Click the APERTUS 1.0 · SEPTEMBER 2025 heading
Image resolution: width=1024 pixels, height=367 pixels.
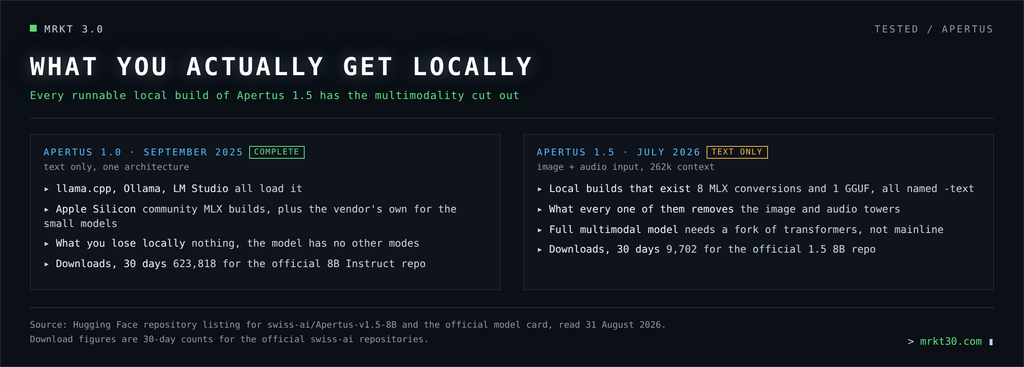pos(143,152)
